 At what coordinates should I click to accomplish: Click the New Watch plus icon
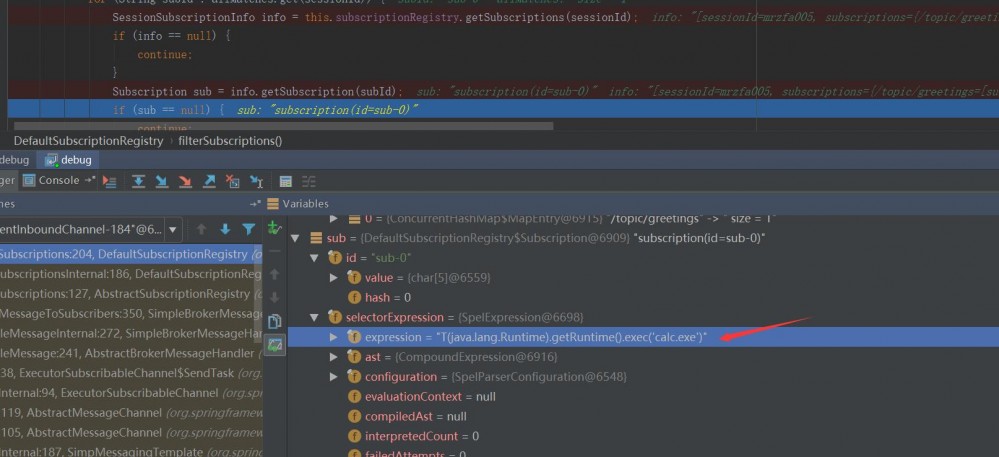(275, 228)
